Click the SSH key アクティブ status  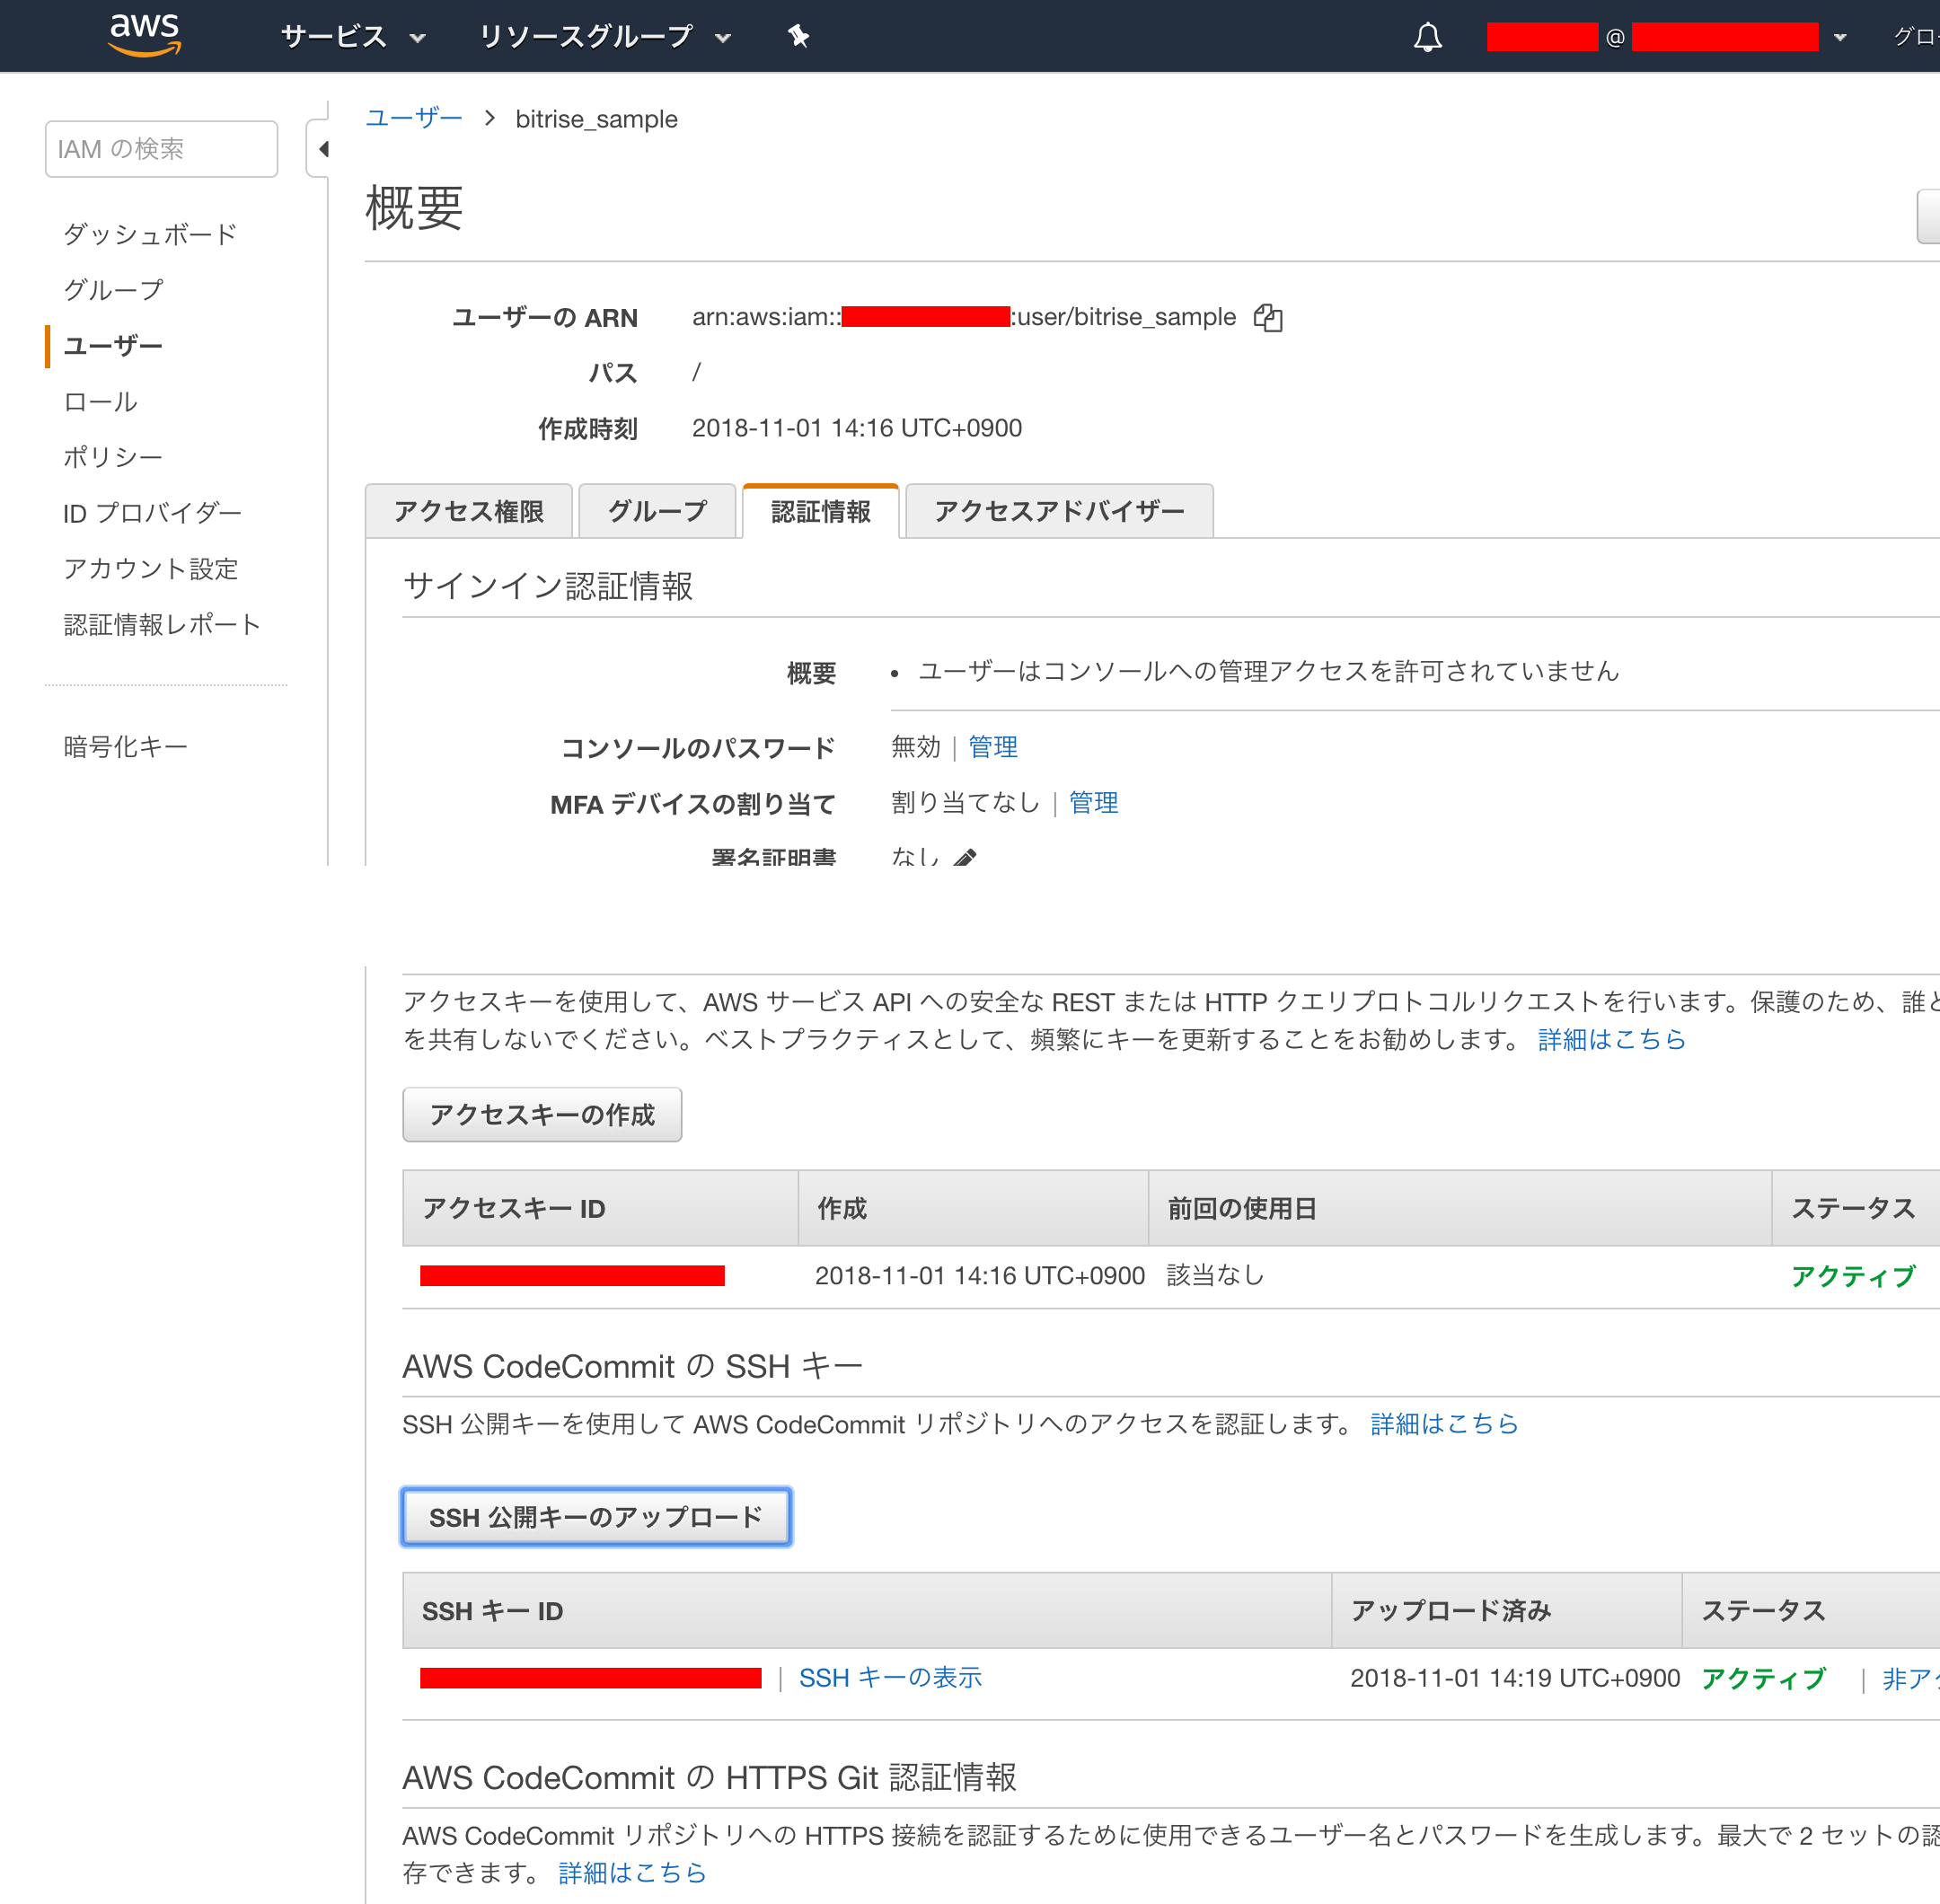[1763, 1678]
